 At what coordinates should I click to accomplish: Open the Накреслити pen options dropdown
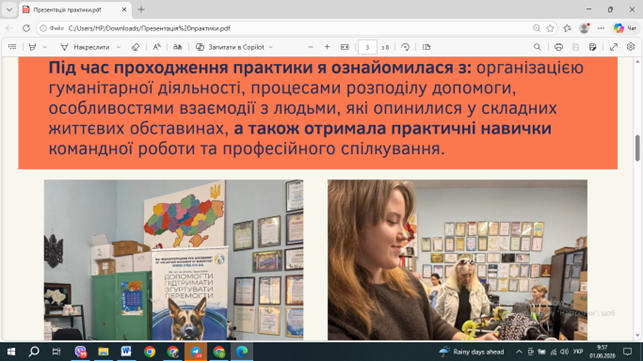click(119, 47)
